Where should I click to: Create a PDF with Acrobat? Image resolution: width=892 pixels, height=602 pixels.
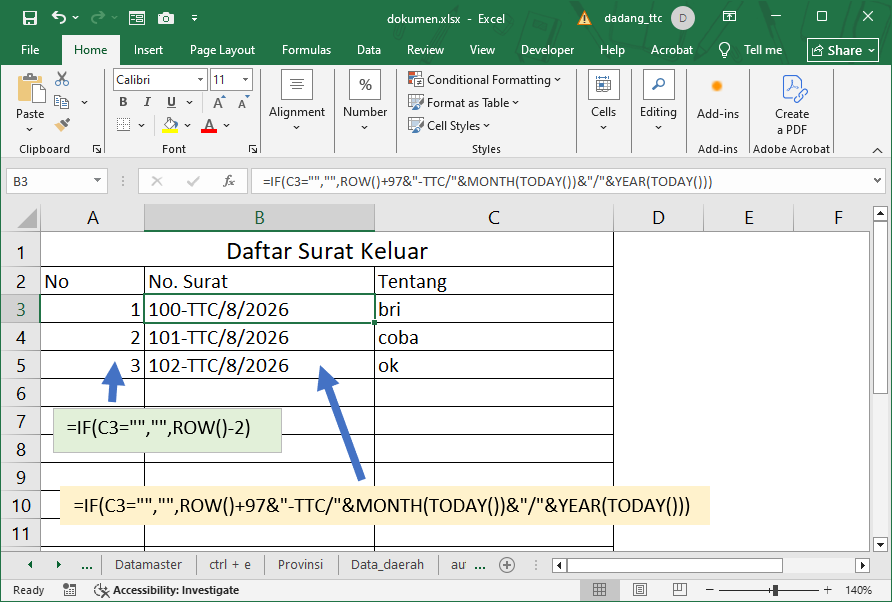[791, 105]
